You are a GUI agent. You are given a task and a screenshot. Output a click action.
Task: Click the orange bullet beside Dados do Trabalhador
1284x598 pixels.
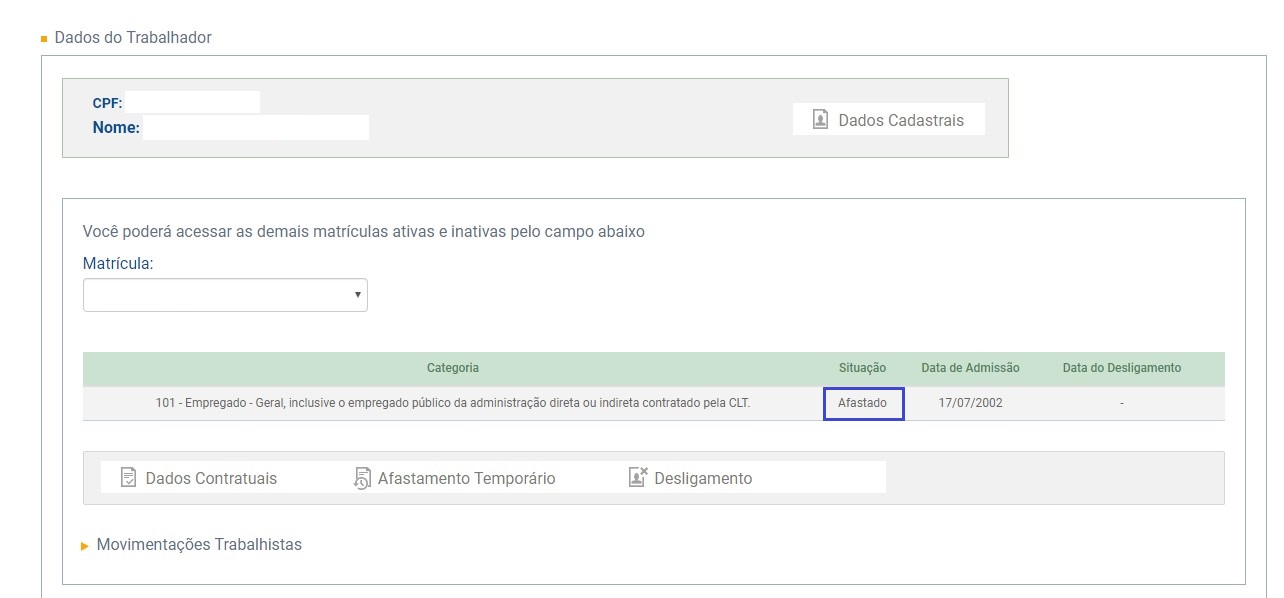(44, 39)
